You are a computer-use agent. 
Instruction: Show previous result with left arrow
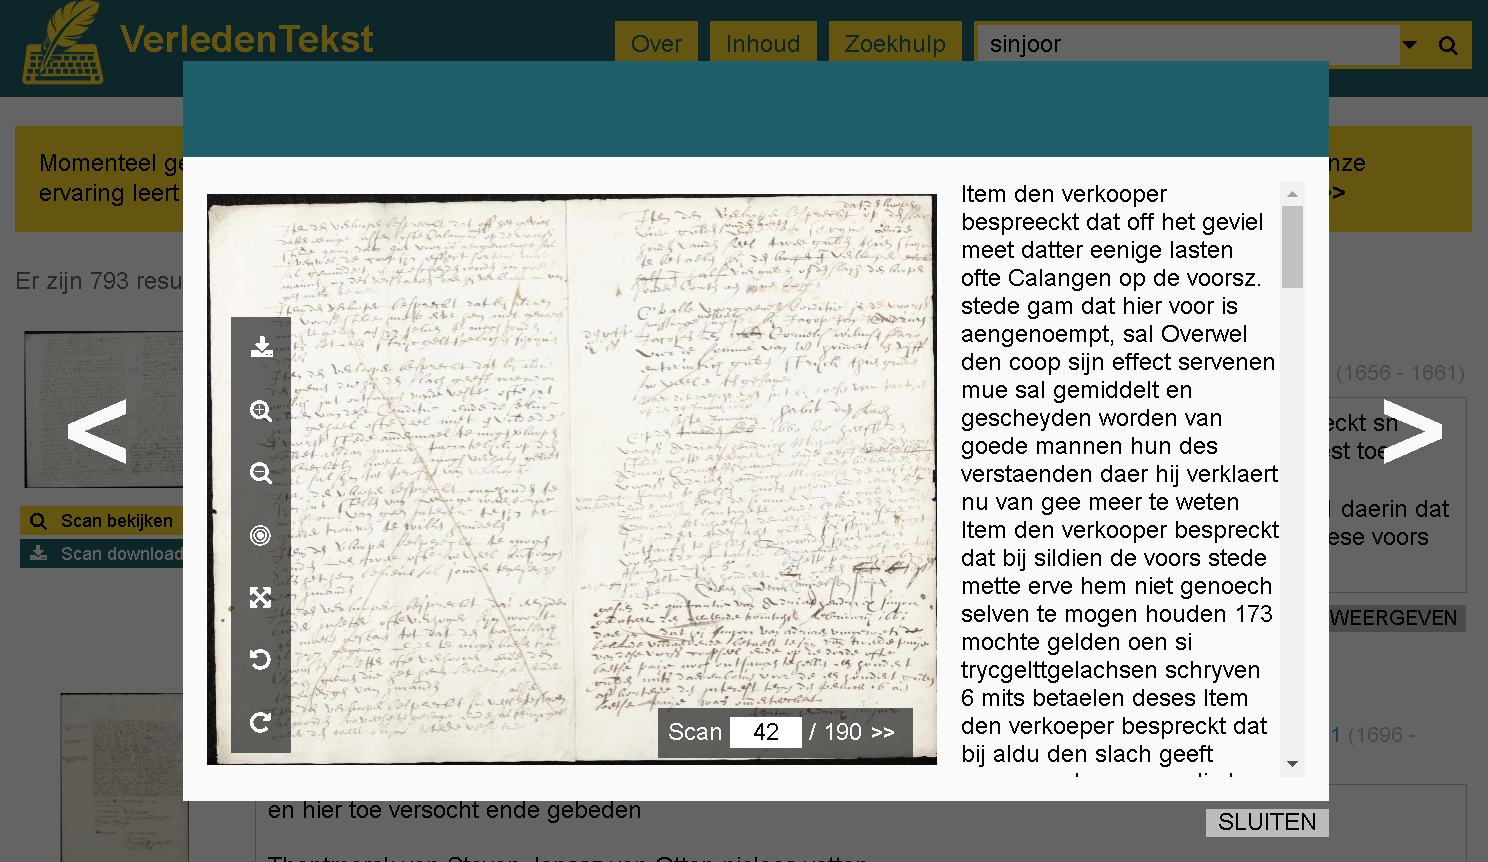pos(97,432)
